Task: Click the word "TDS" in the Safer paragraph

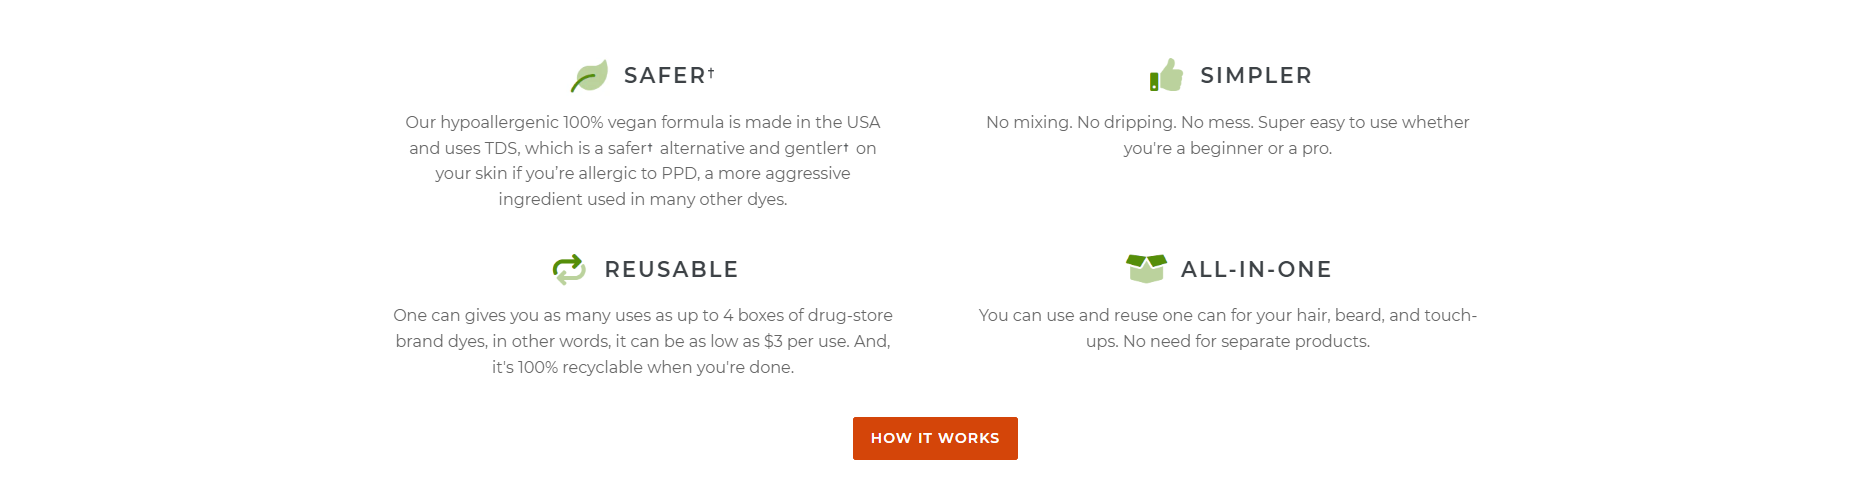Action: (x=501, y=148)
